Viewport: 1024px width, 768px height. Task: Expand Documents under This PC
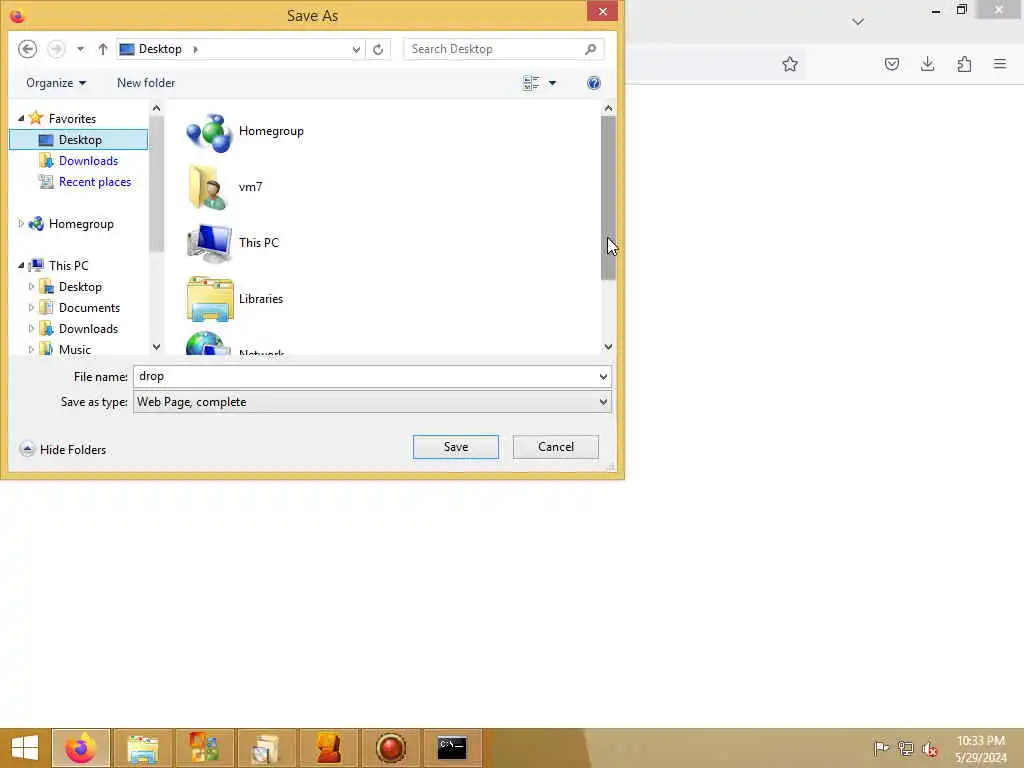pyautogui.click(x=31, y=307)
